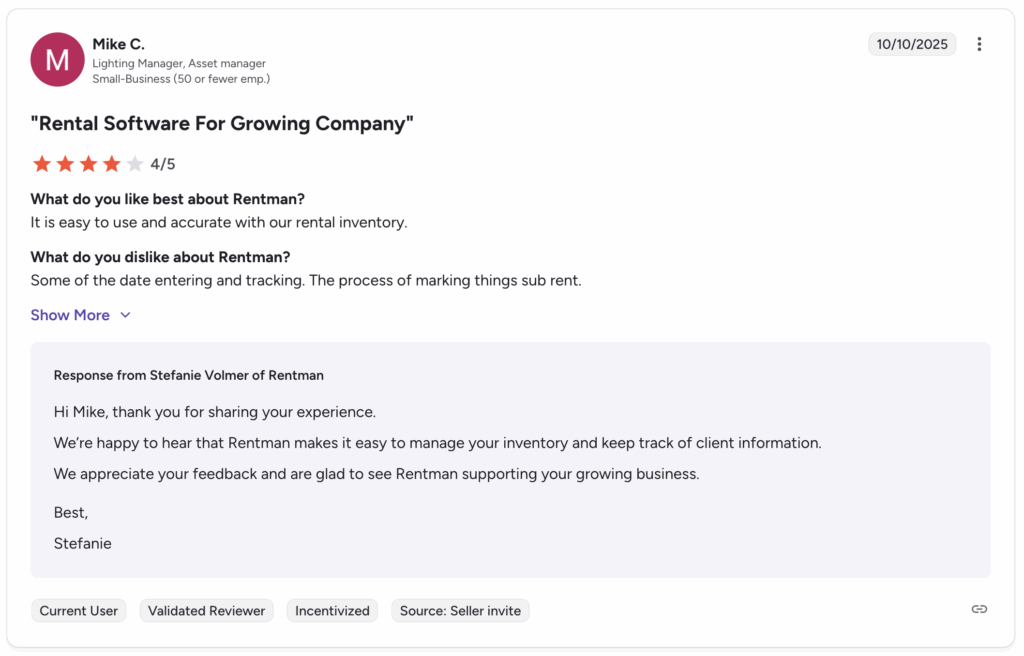Click the second orange rating star
1024x656 pixels.
click(65, 164)
